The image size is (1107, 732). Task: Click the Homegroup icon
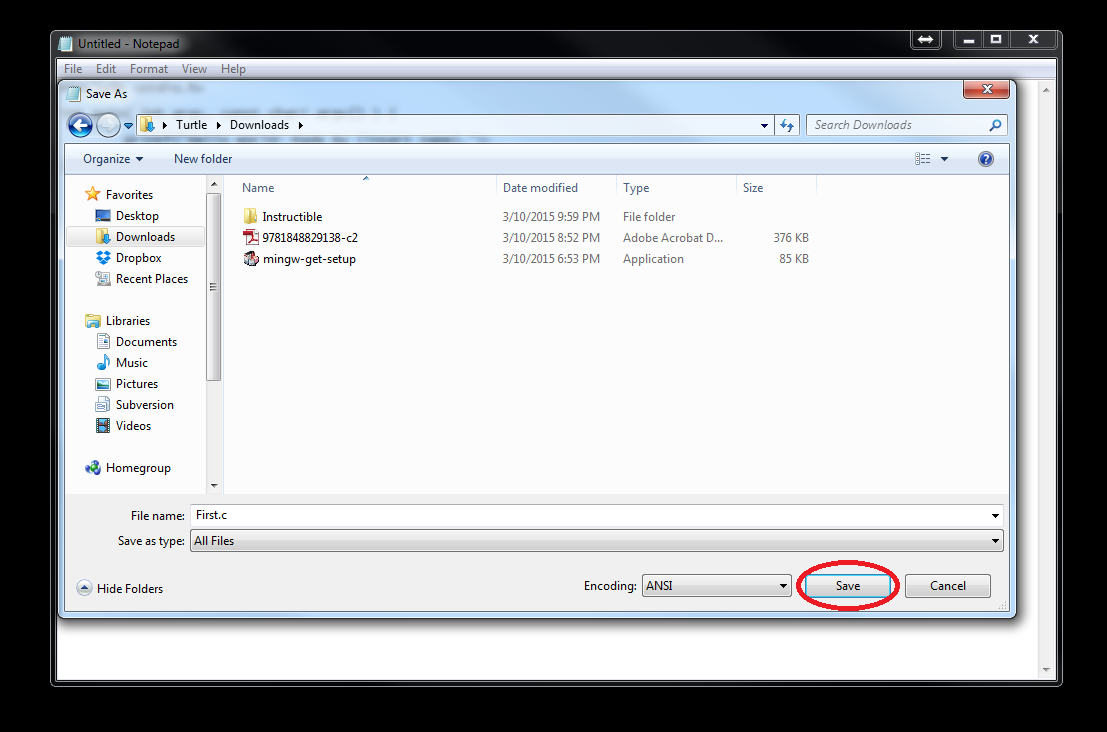click(92, 467)
